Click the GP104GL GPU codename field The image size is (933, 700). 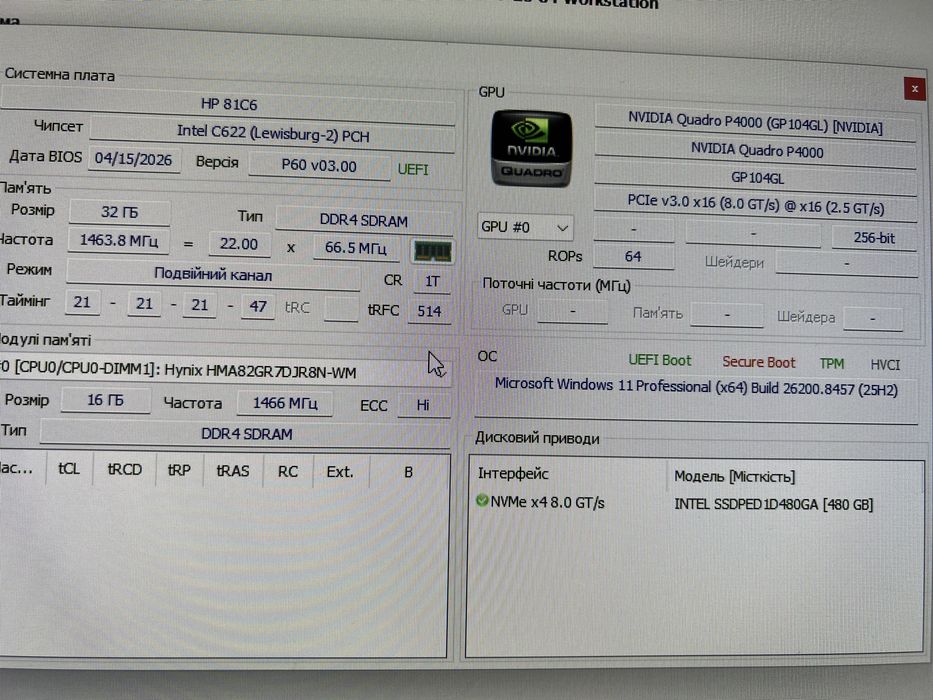[x=757, y=178]
